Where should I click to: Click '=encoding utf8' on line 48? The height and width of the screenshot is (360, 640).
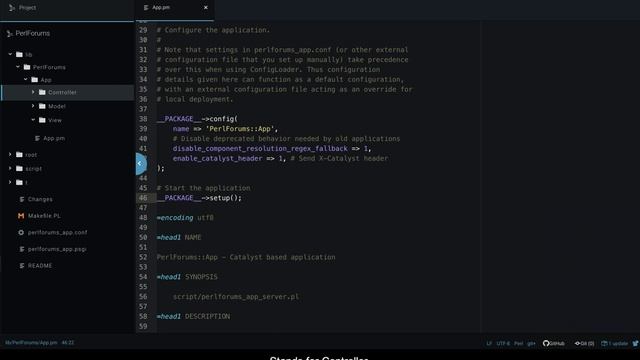[185, 218]
